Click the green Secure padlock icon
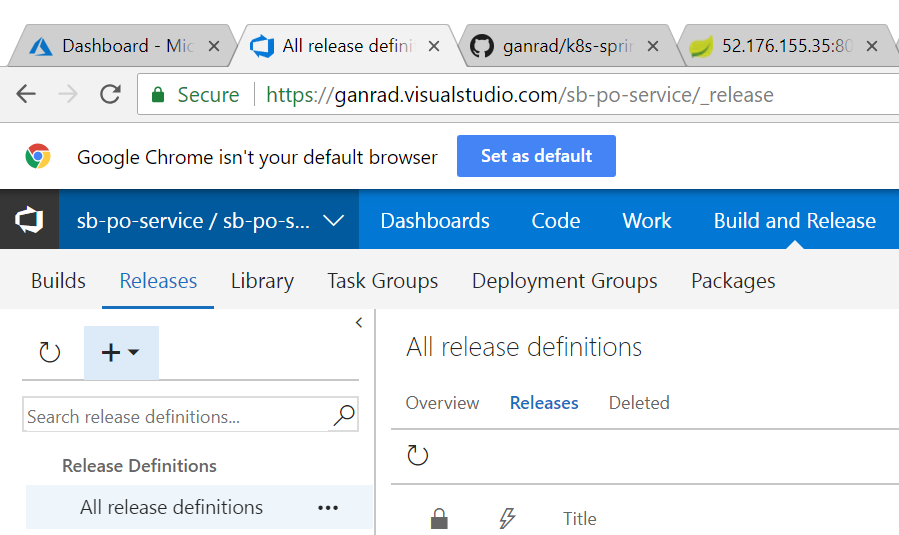The height and width of the screenshot is (535, 899). point(158,95)
